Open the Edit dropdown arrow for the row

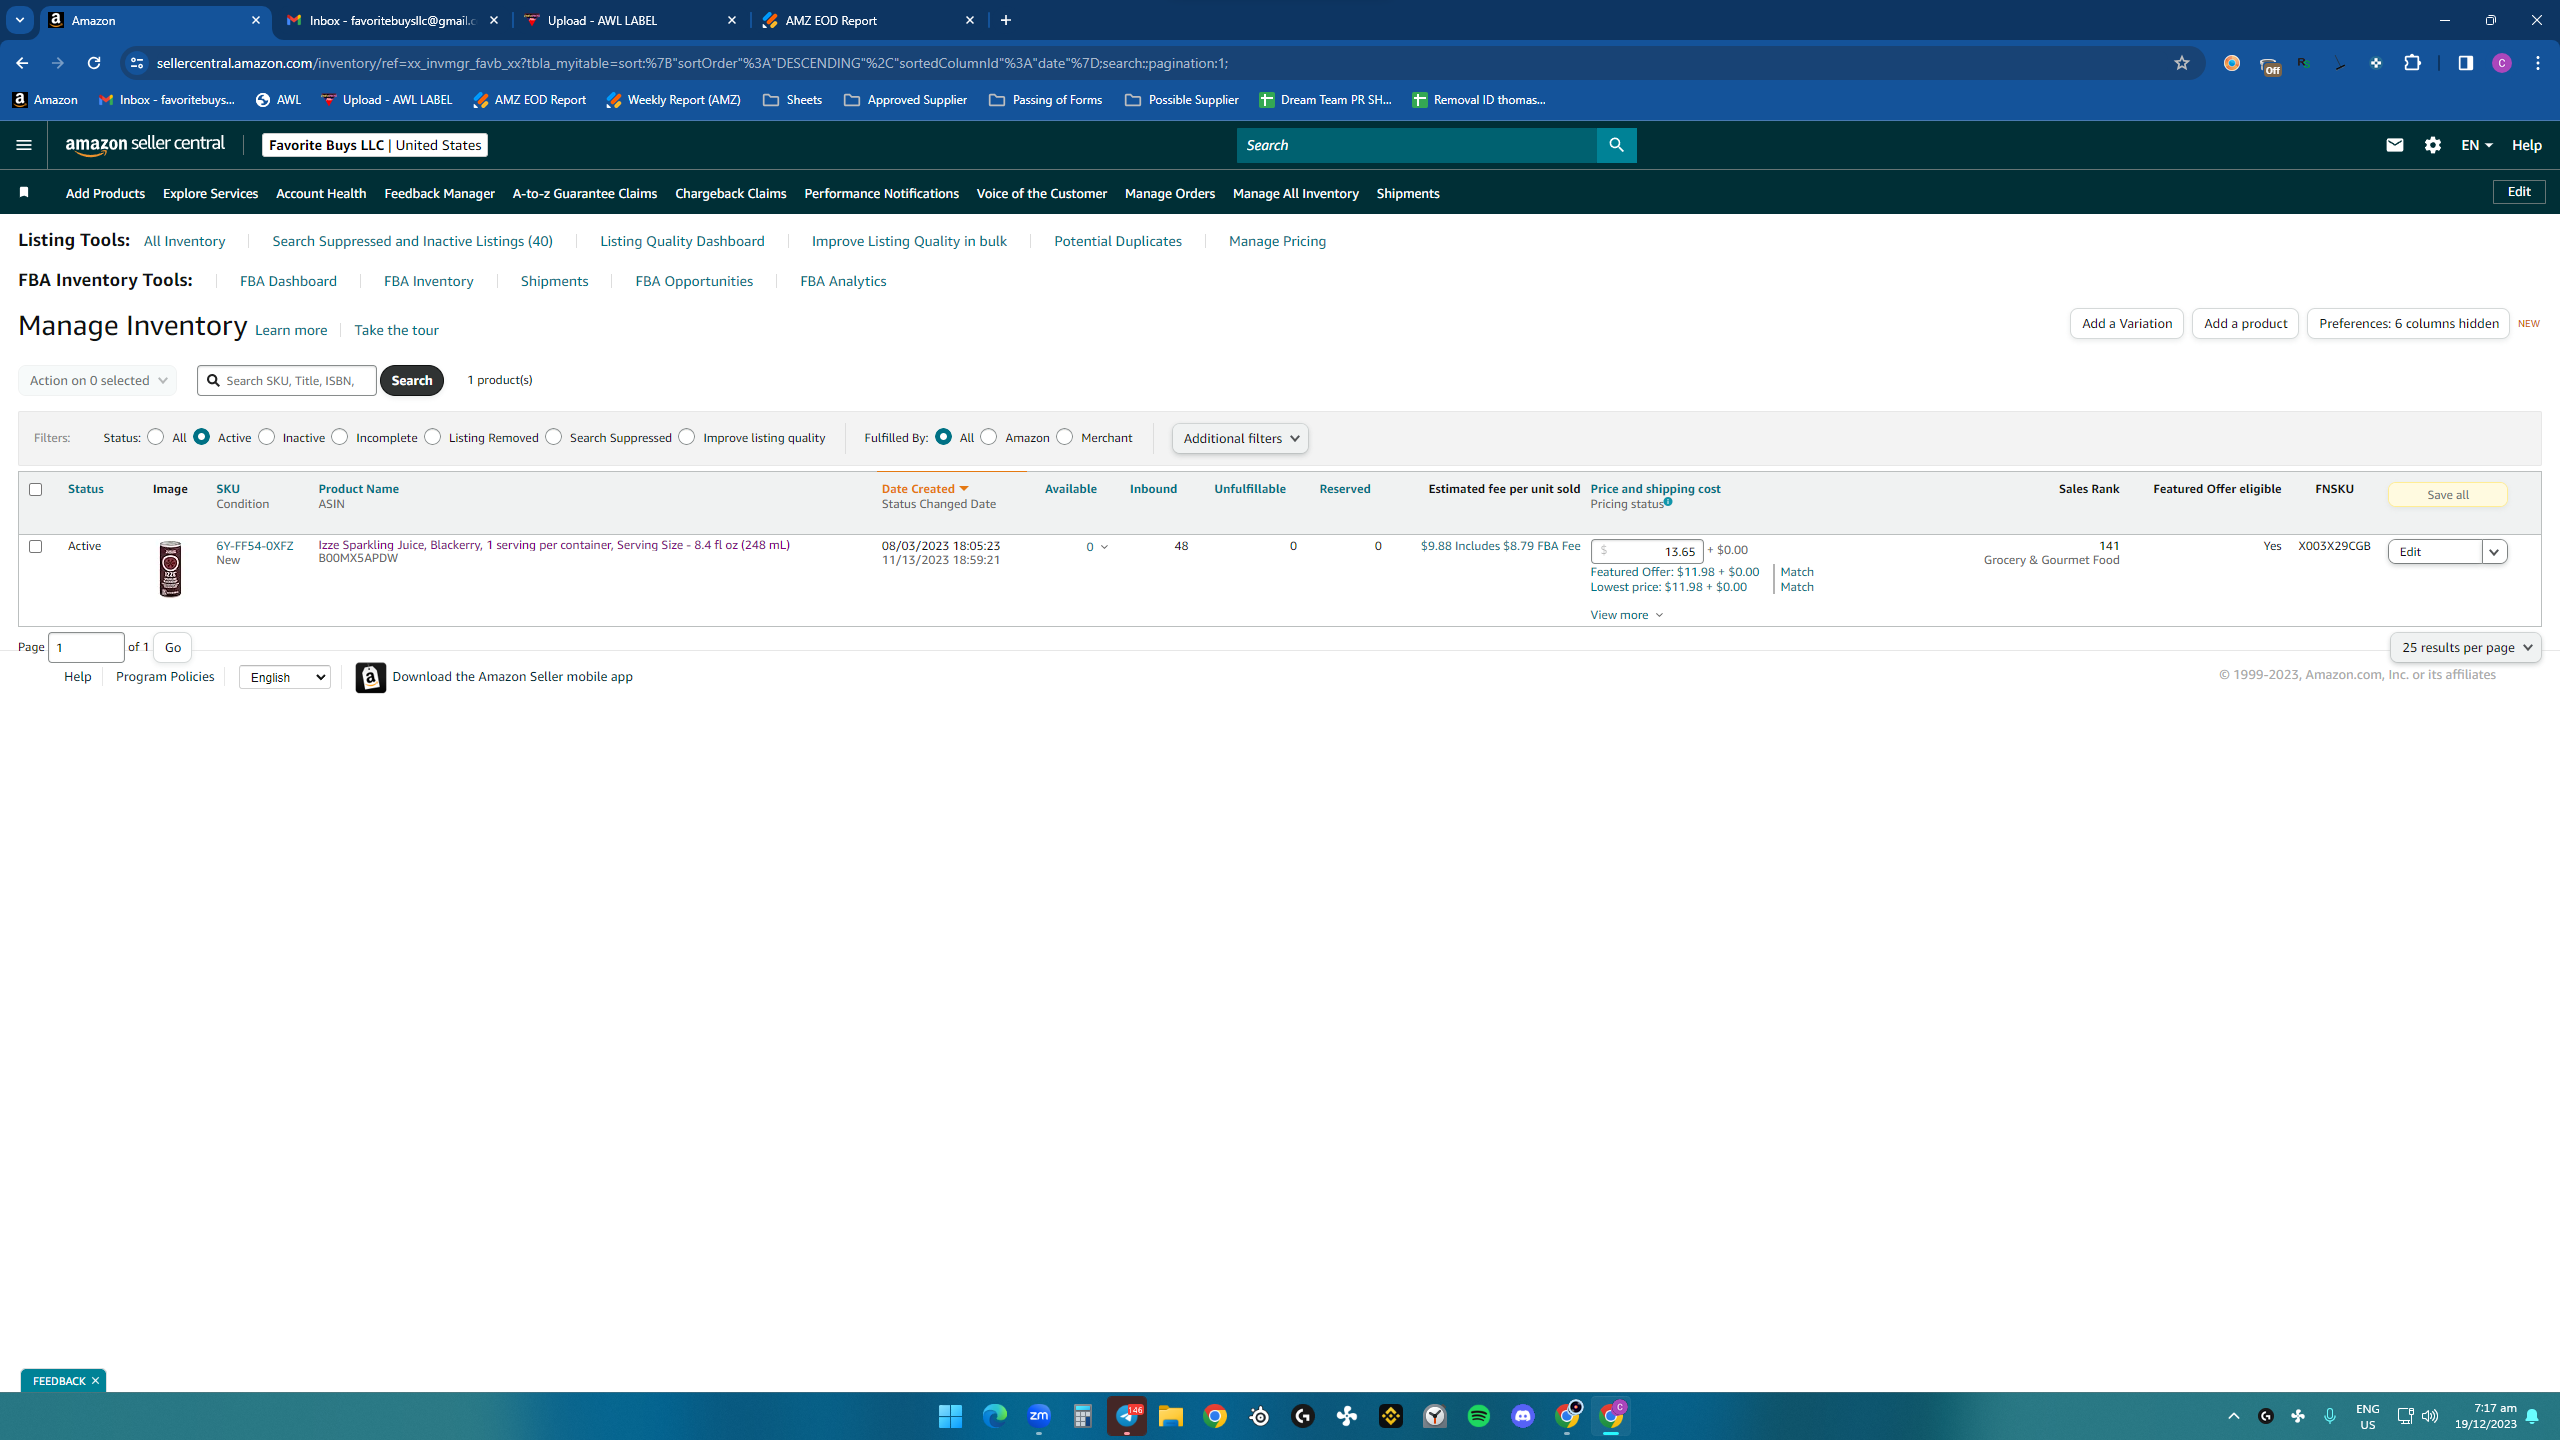(x=2495, y=552)
